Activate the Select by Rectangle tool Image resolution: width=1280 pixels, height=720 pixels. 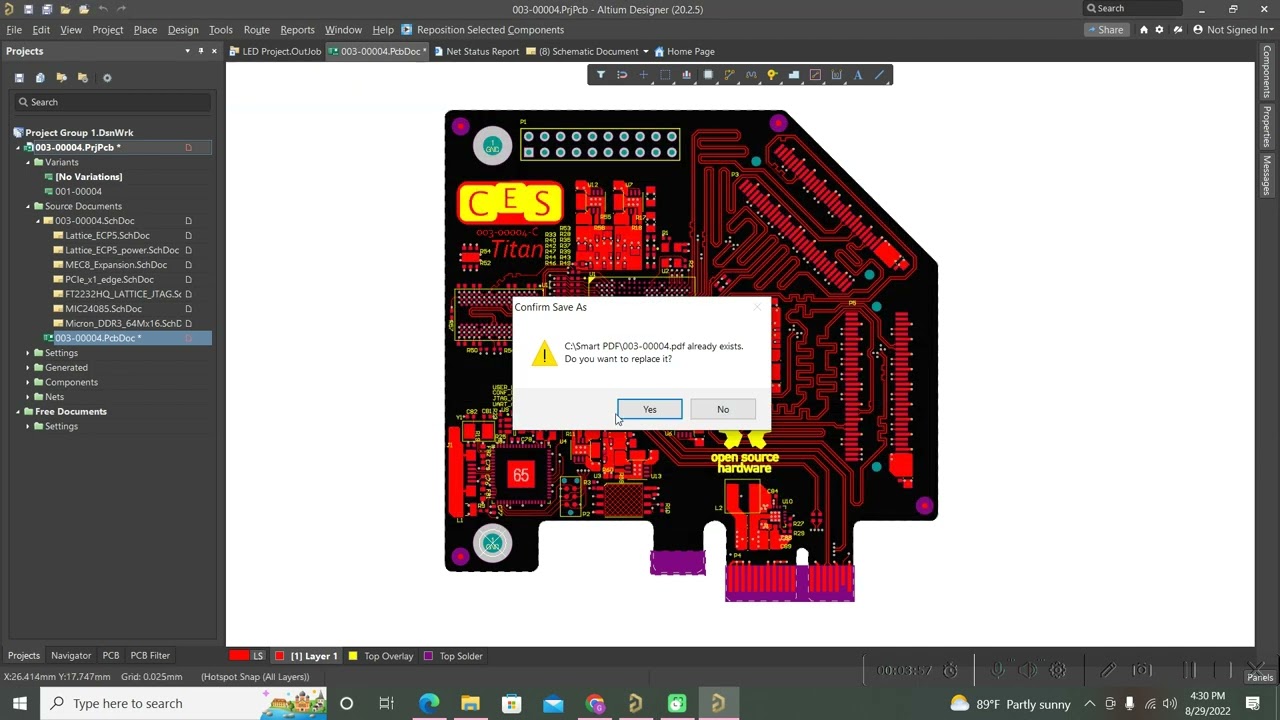pos(665,75)
